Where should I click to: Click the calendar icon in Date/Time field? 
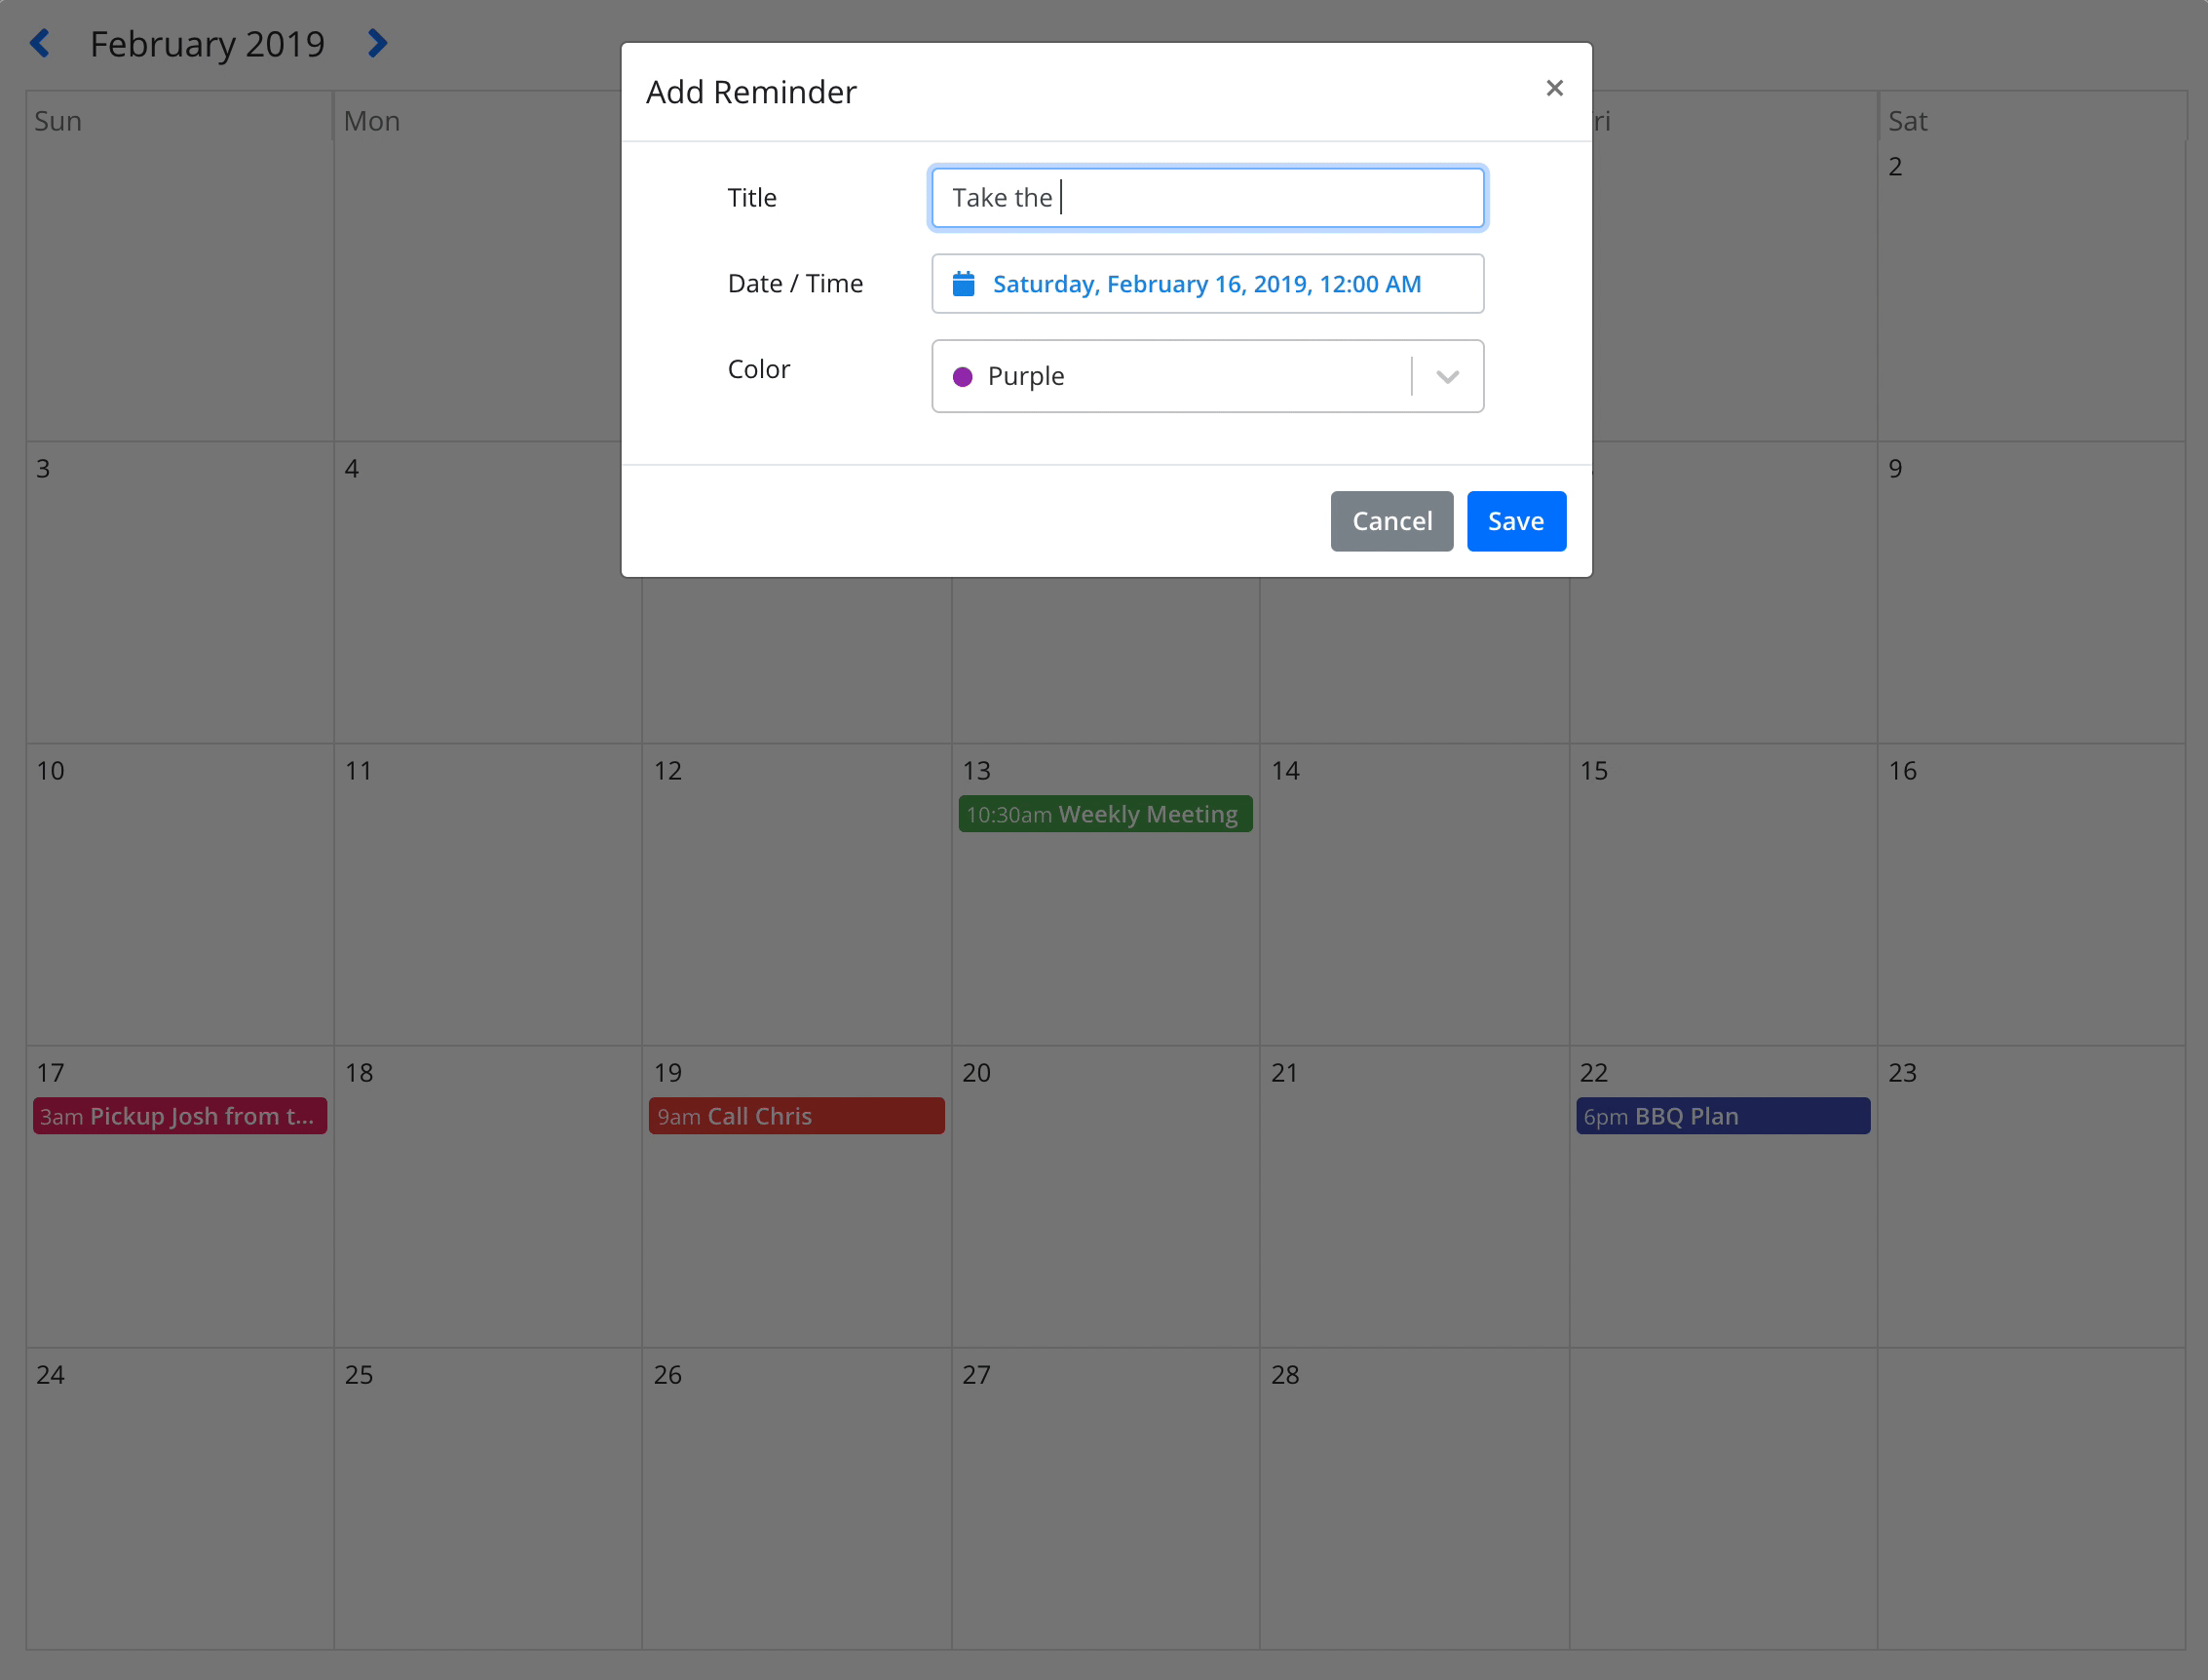click(964, 283)
